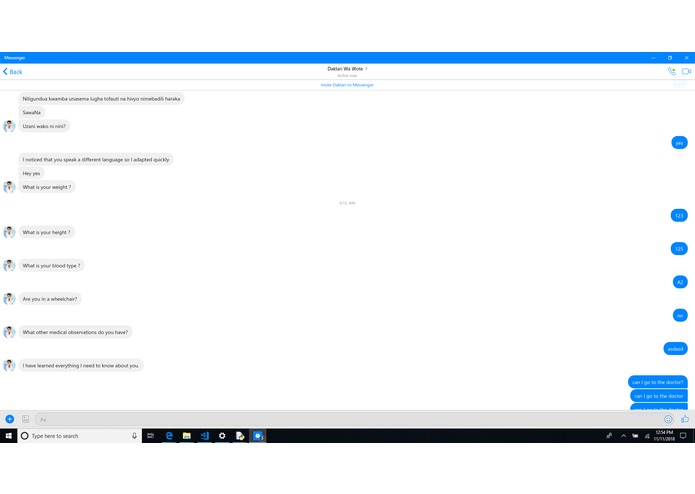
Task: Select the 'I noticed that you speak a different language' message
Action: coord(96,159)
